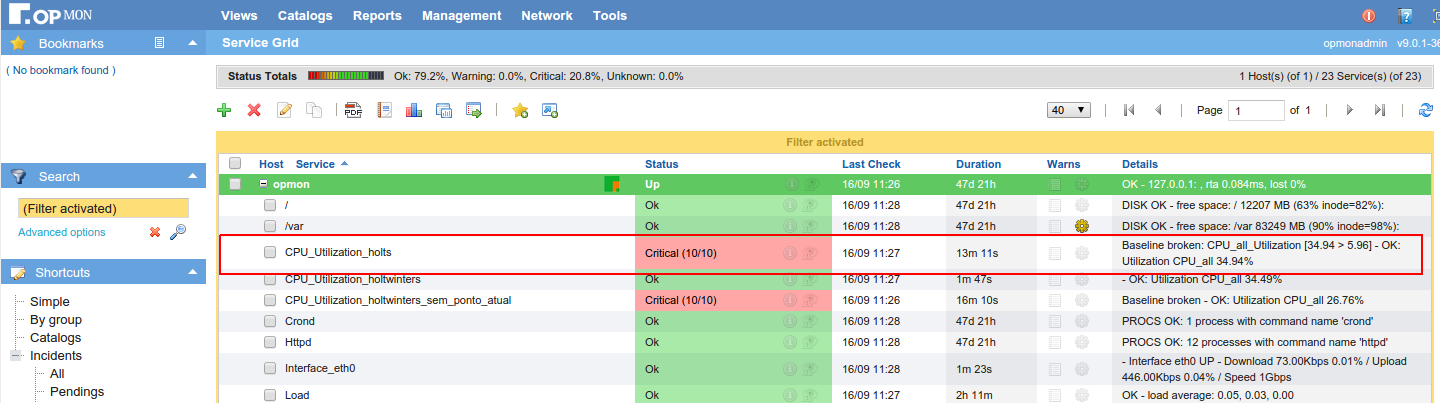This screenshot has height=403, width=1440.
Task: Toggle the select-all checkbox in the header
Action: (x=235, y=164)
